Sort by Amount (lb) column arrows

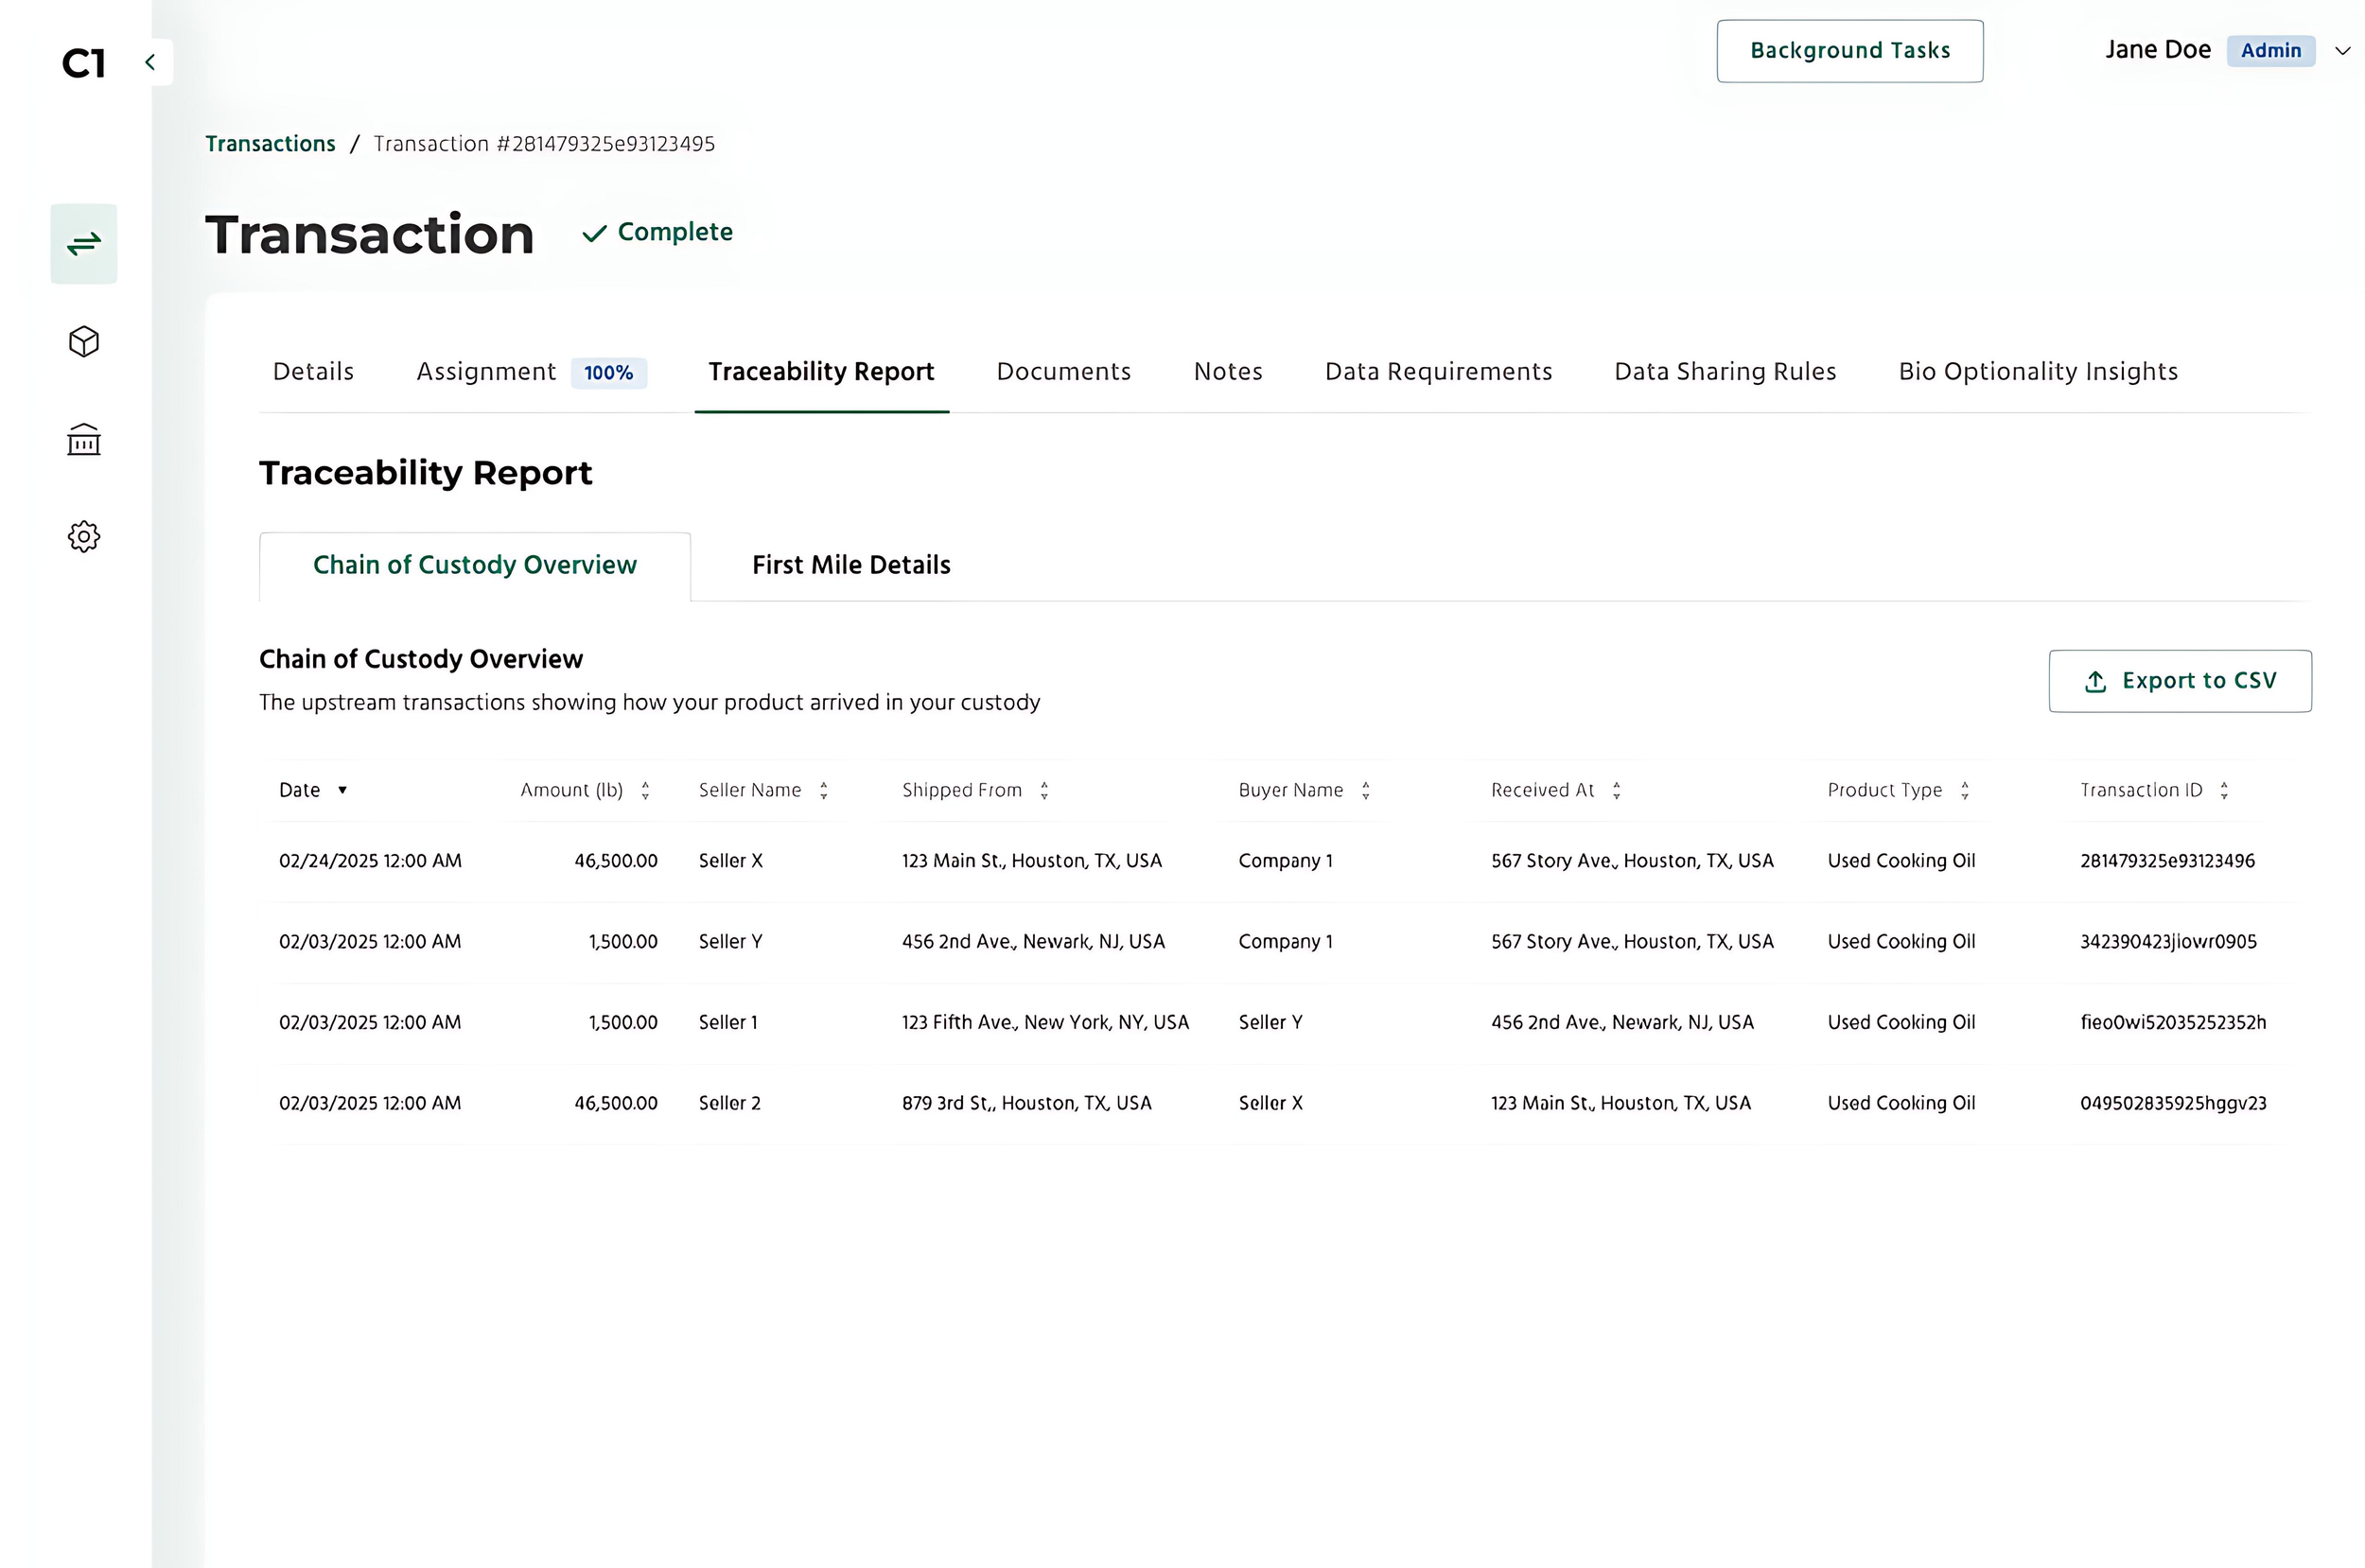(x=645, y=791)
